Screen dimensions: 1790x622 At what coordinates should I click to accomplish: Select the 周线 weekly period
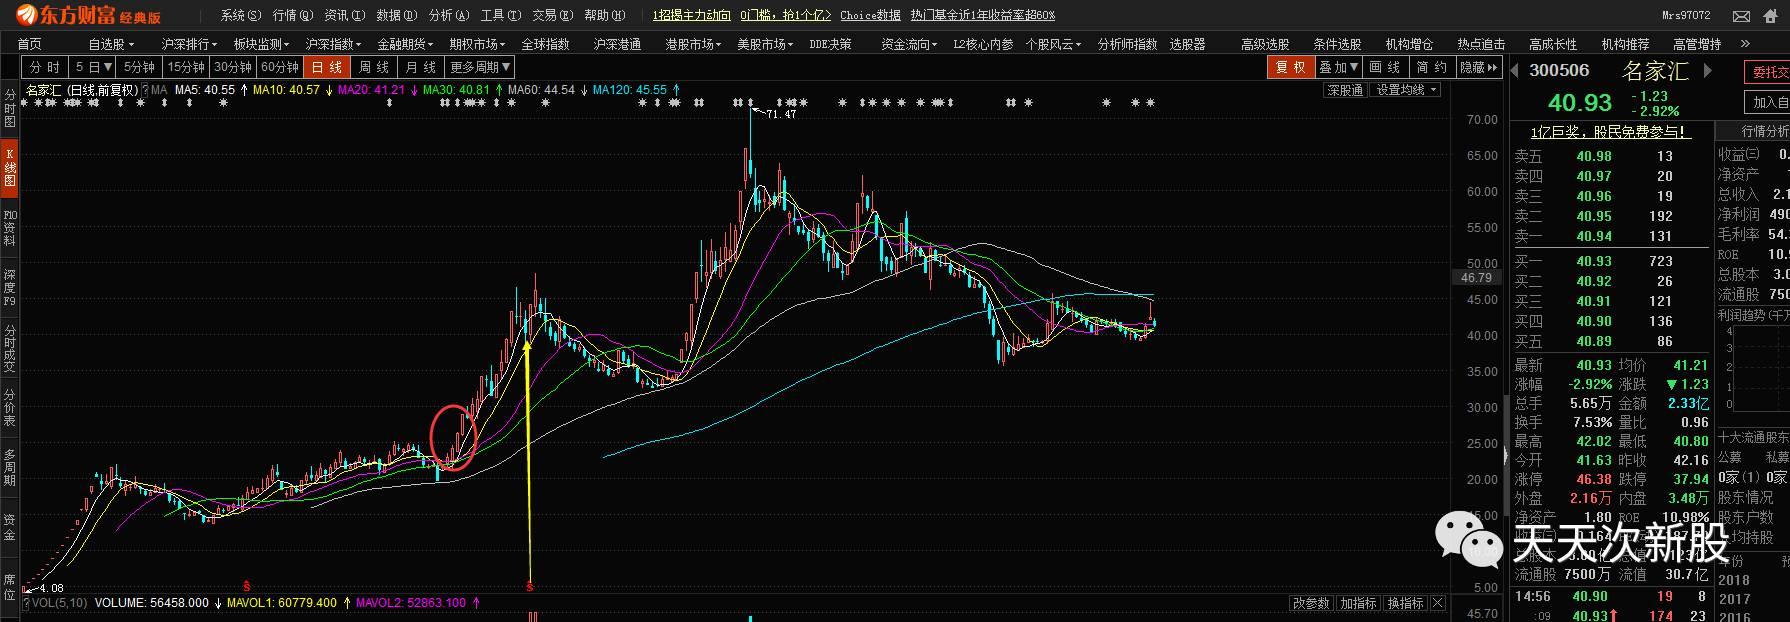[x=373, y=67]
